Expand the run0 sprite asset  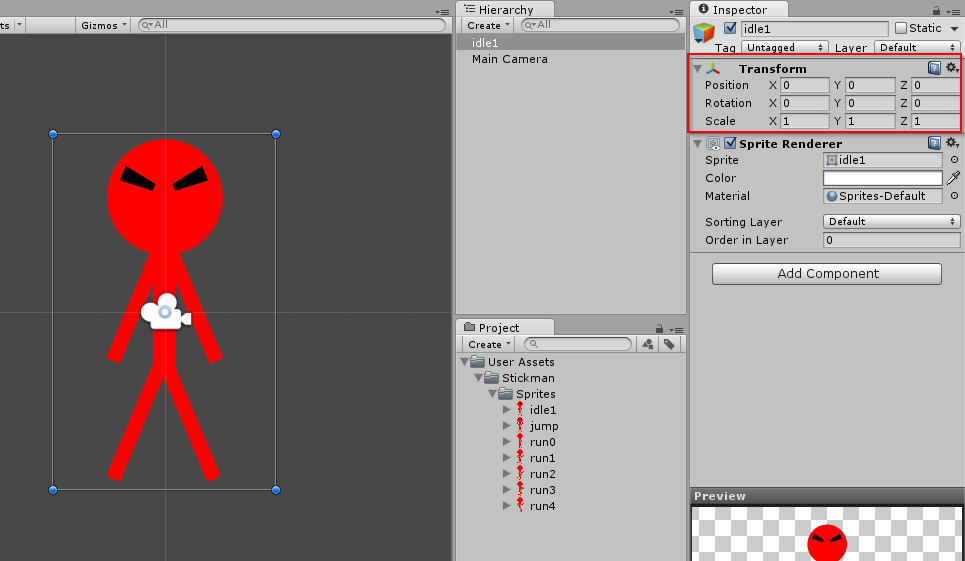[507, 442]
